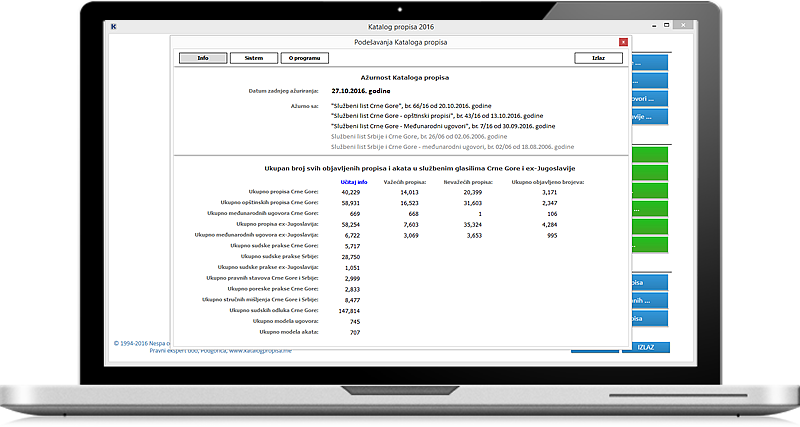This screenshot has height=427, width=800.
Task: Click the value 2,999
Action: tap(352, 279)
